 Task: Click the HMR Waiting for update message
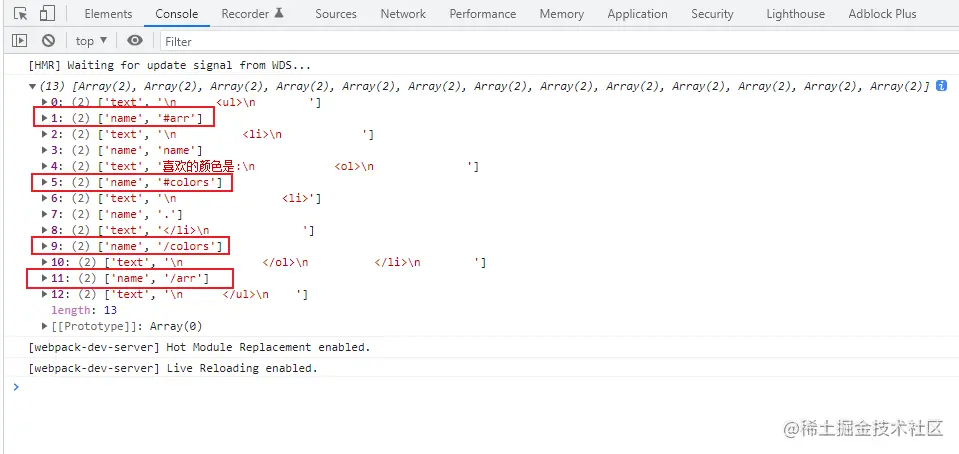(x=170, y=65)
